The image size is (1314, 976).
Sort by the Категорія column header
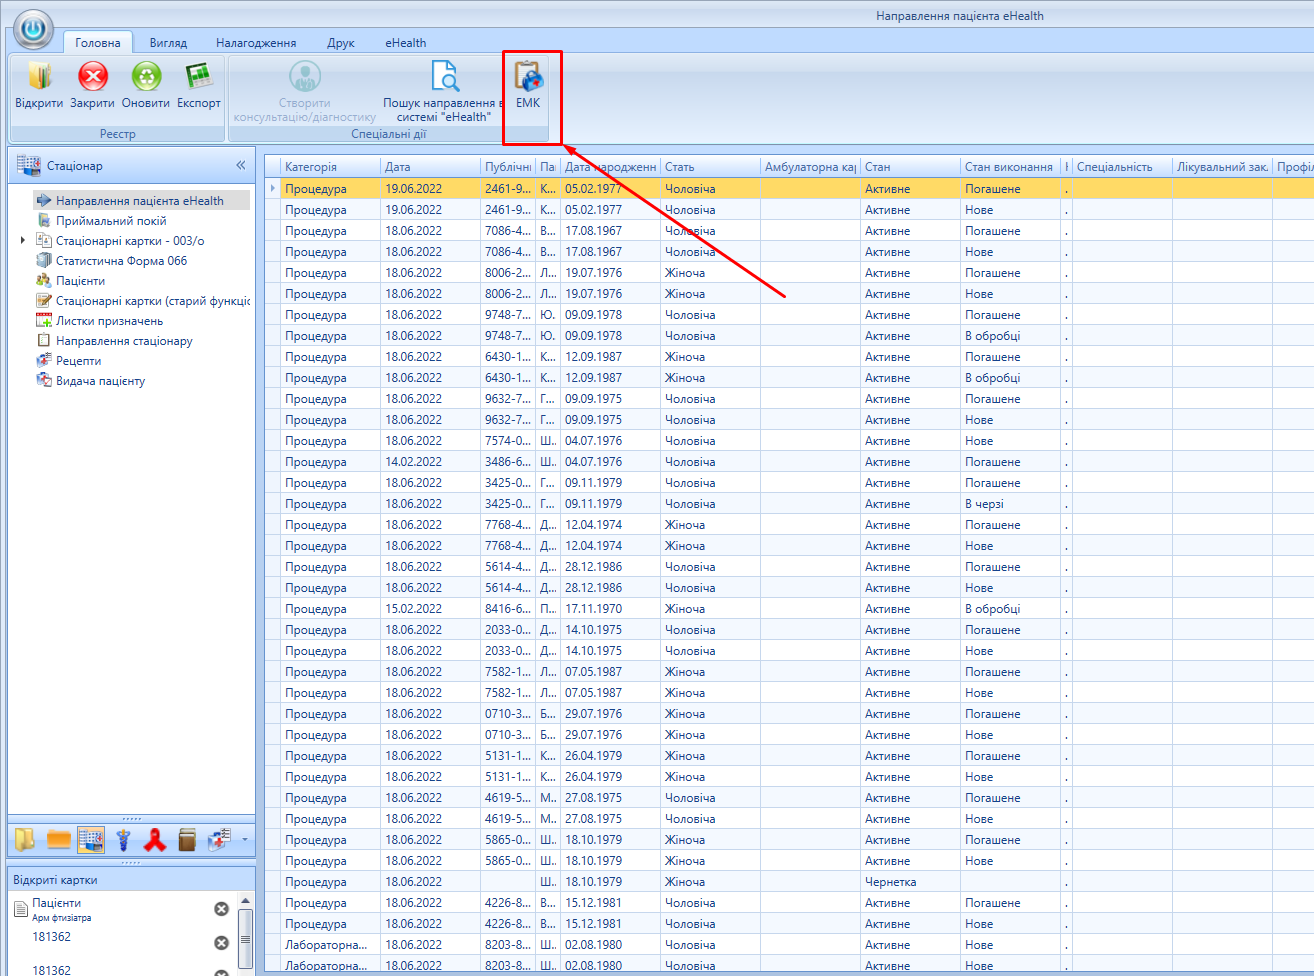[x=330, y=167]
